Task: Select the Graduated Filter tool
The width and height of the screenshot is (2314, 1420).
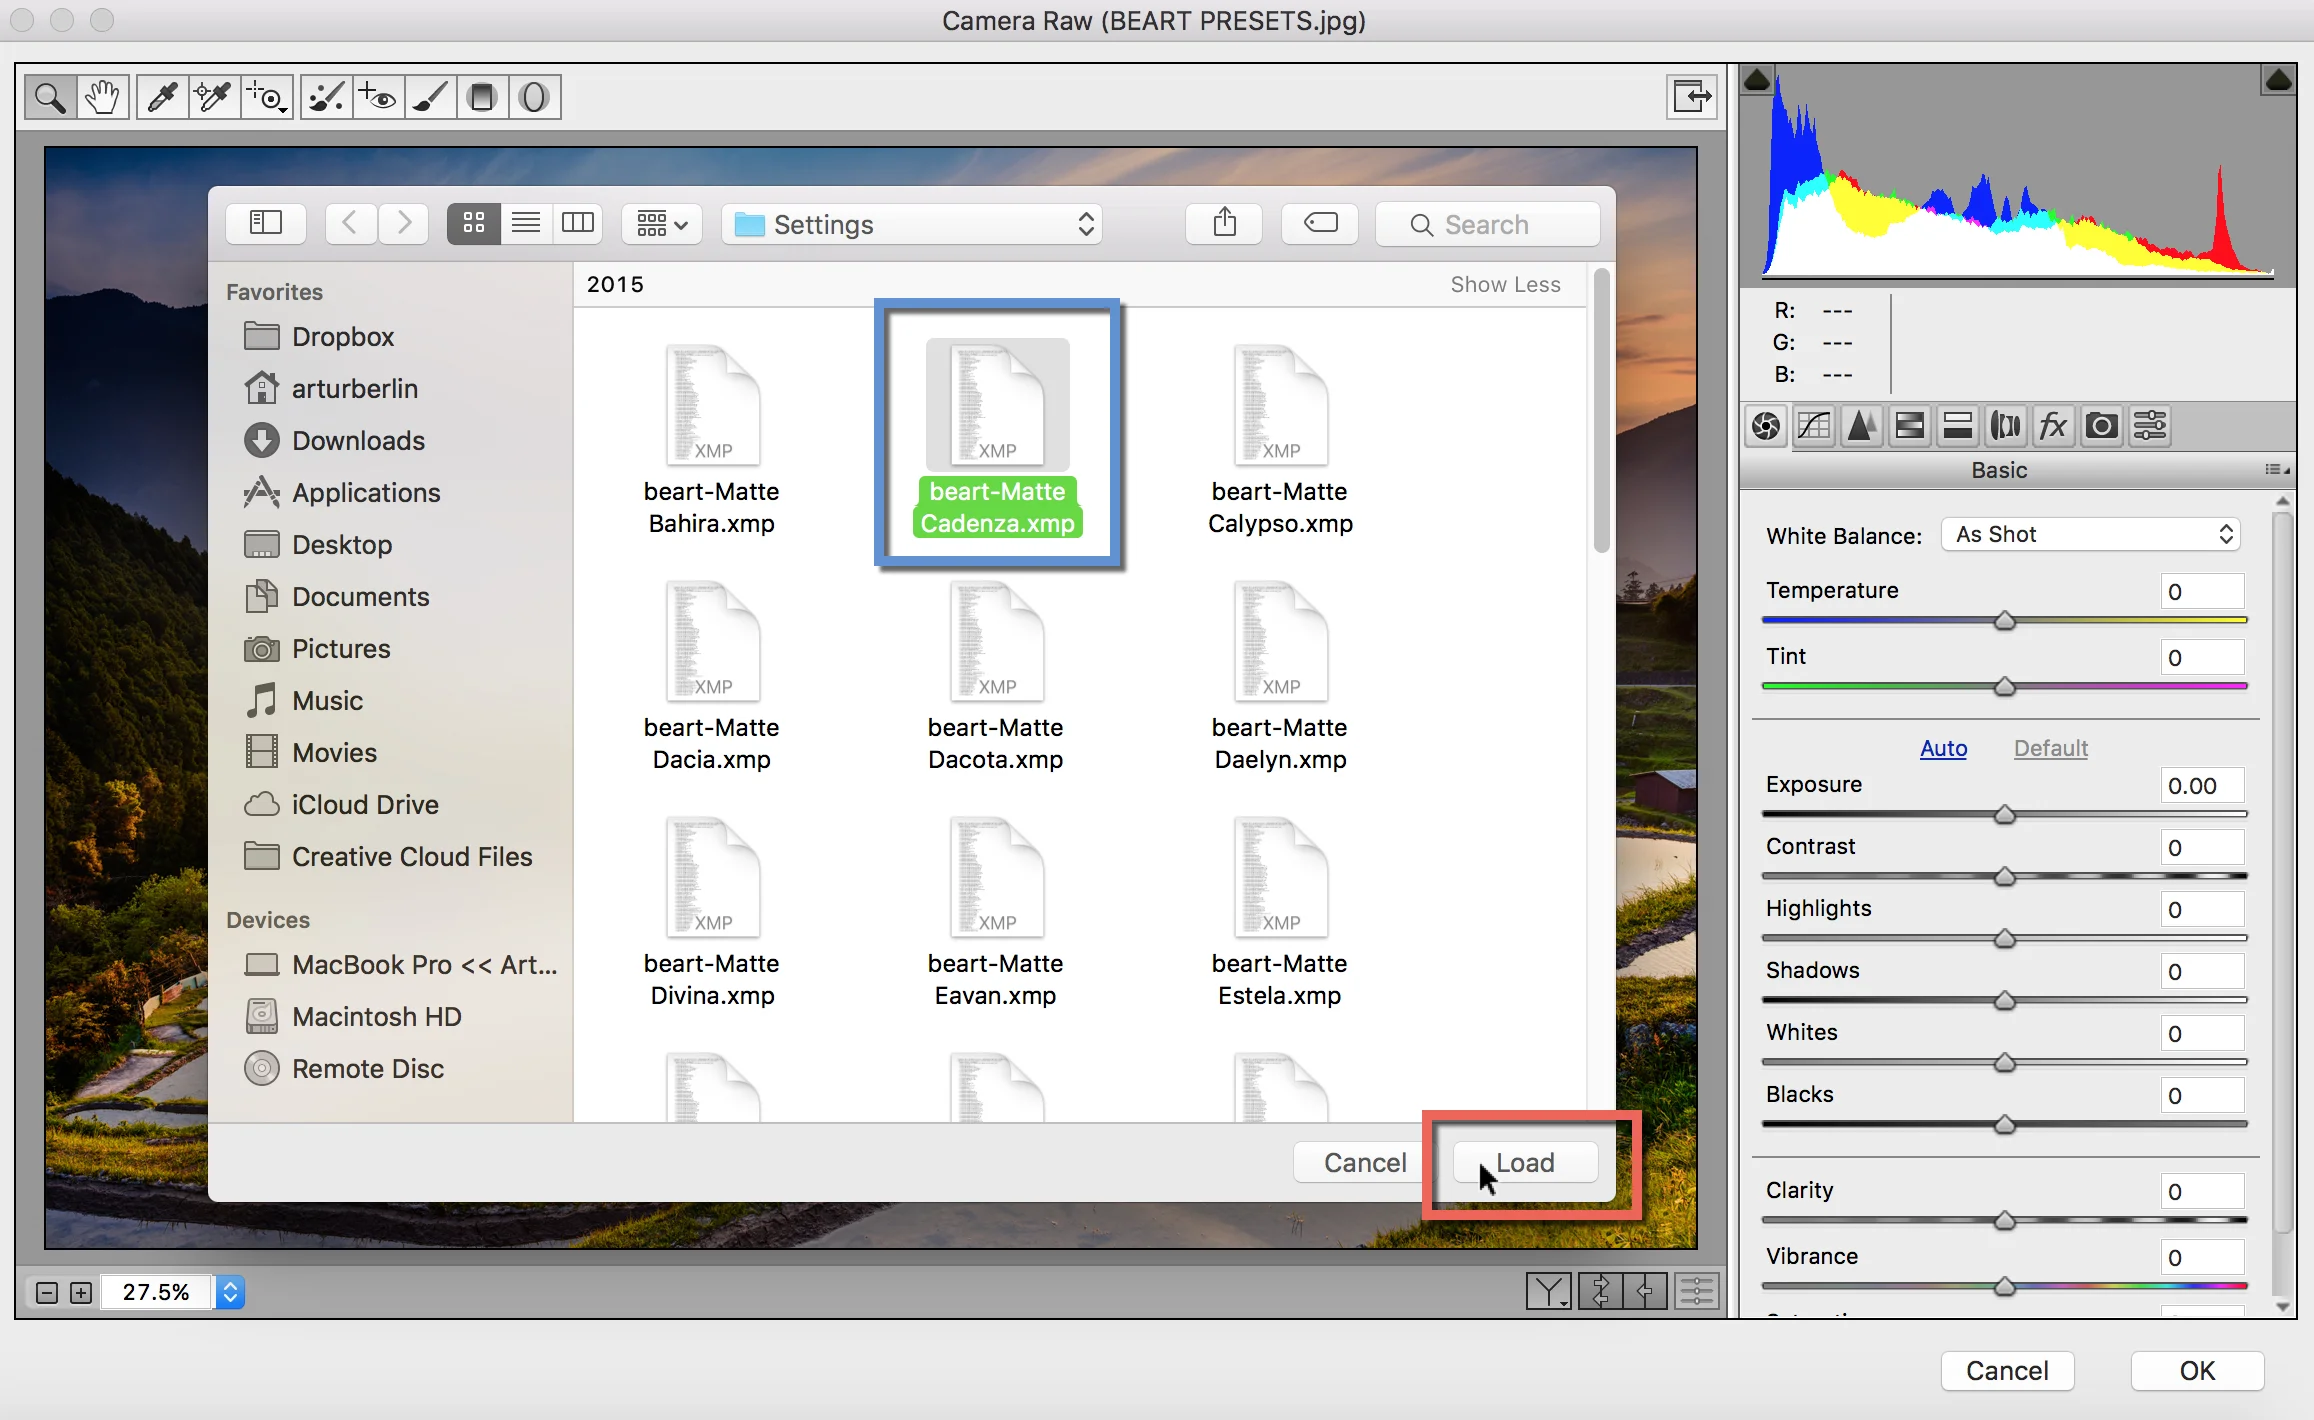Action: pos(482,96)
